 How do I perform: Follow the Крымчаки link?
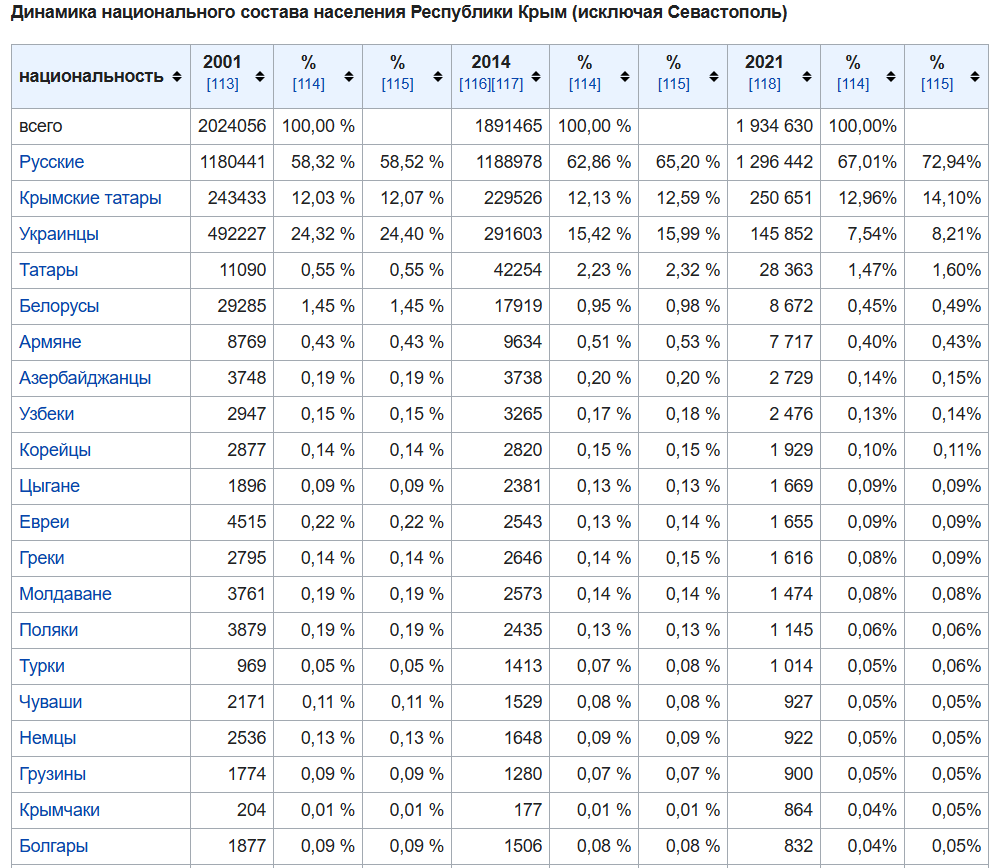(x=59, y=811)
